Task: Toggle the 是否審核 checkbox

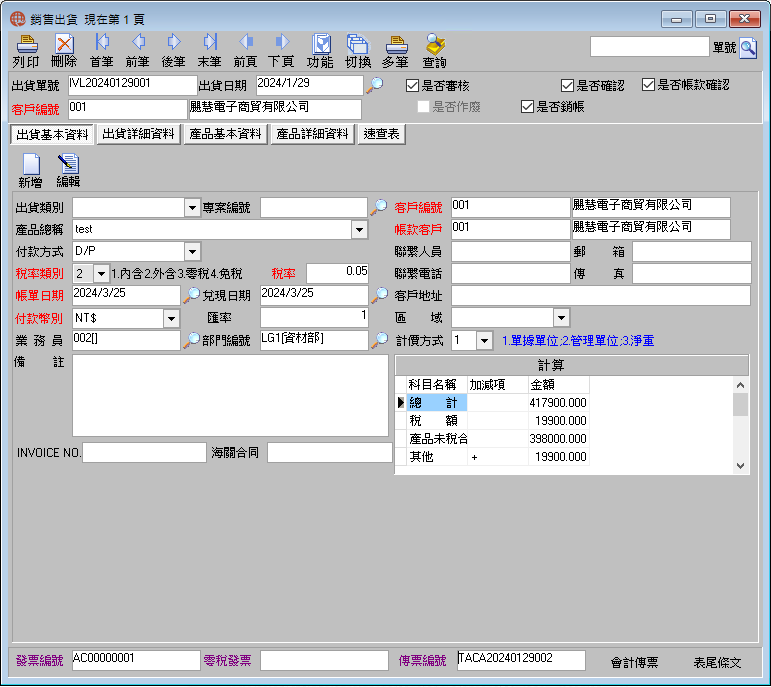Action: tap(412, 86)
